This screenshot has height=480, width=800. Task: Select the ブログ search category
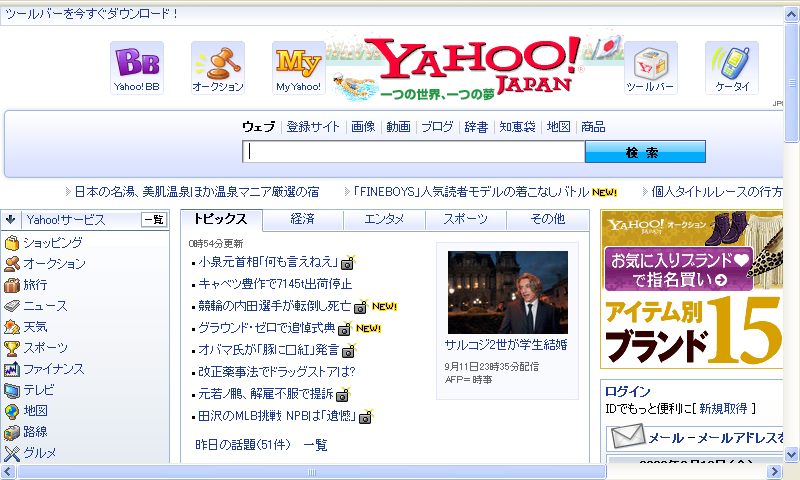coord(437,127)
